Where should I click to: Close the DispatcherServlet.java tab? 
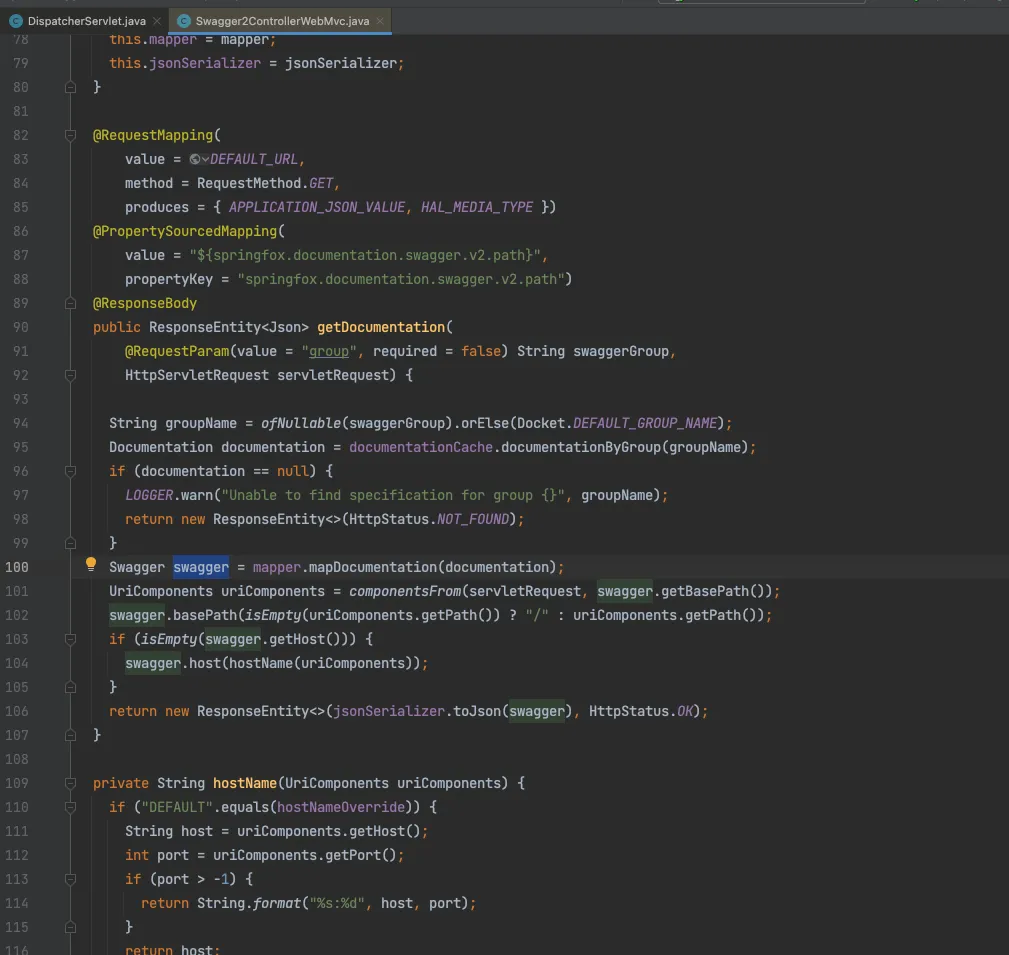coord(157,20)
